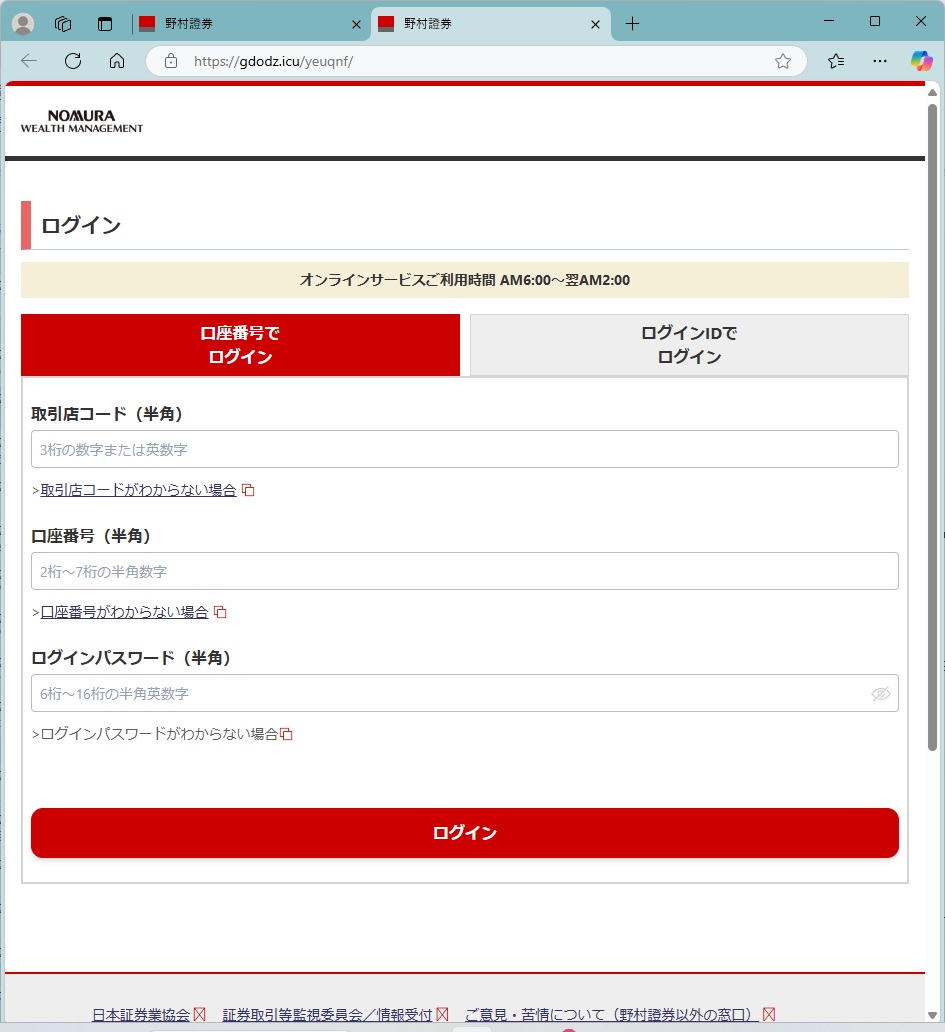Open a new tab with plus icon
Viewport: 945px width, 1032px height.
point(632,24)
